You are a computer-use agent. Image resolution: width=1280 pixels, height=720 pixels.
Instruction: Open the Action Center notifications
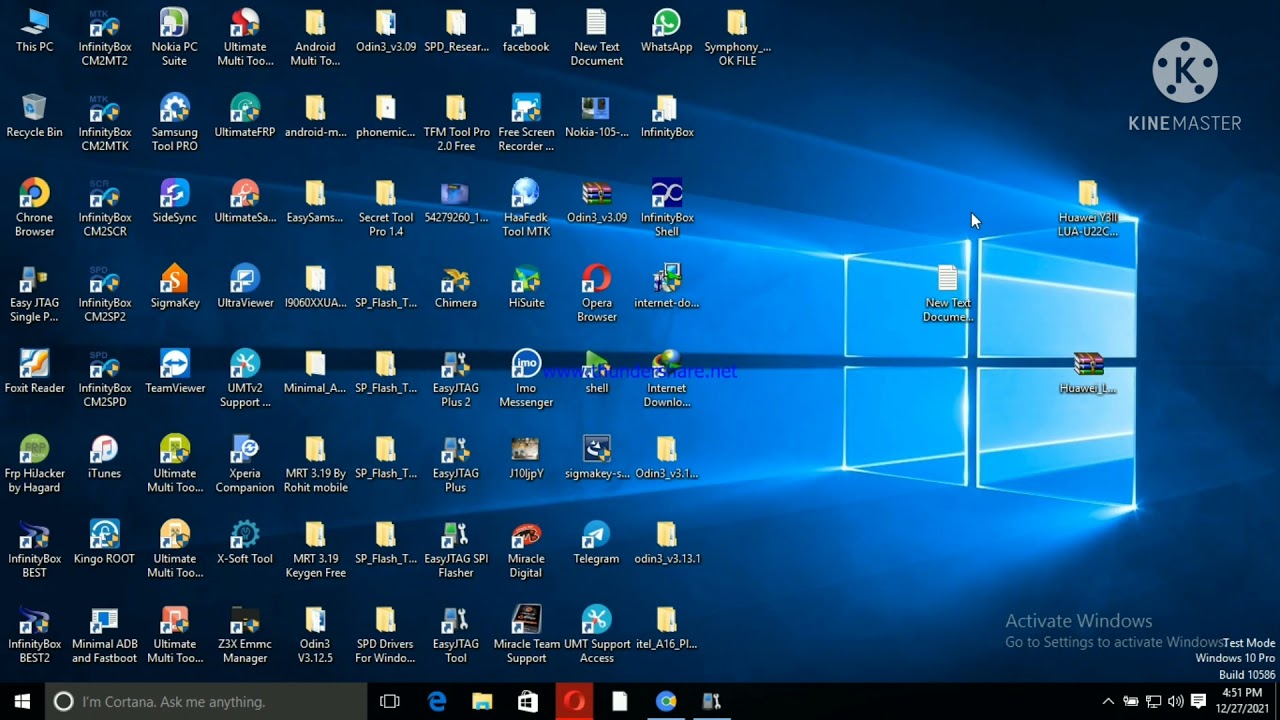pyautogui.click(x=1198, y=702)
